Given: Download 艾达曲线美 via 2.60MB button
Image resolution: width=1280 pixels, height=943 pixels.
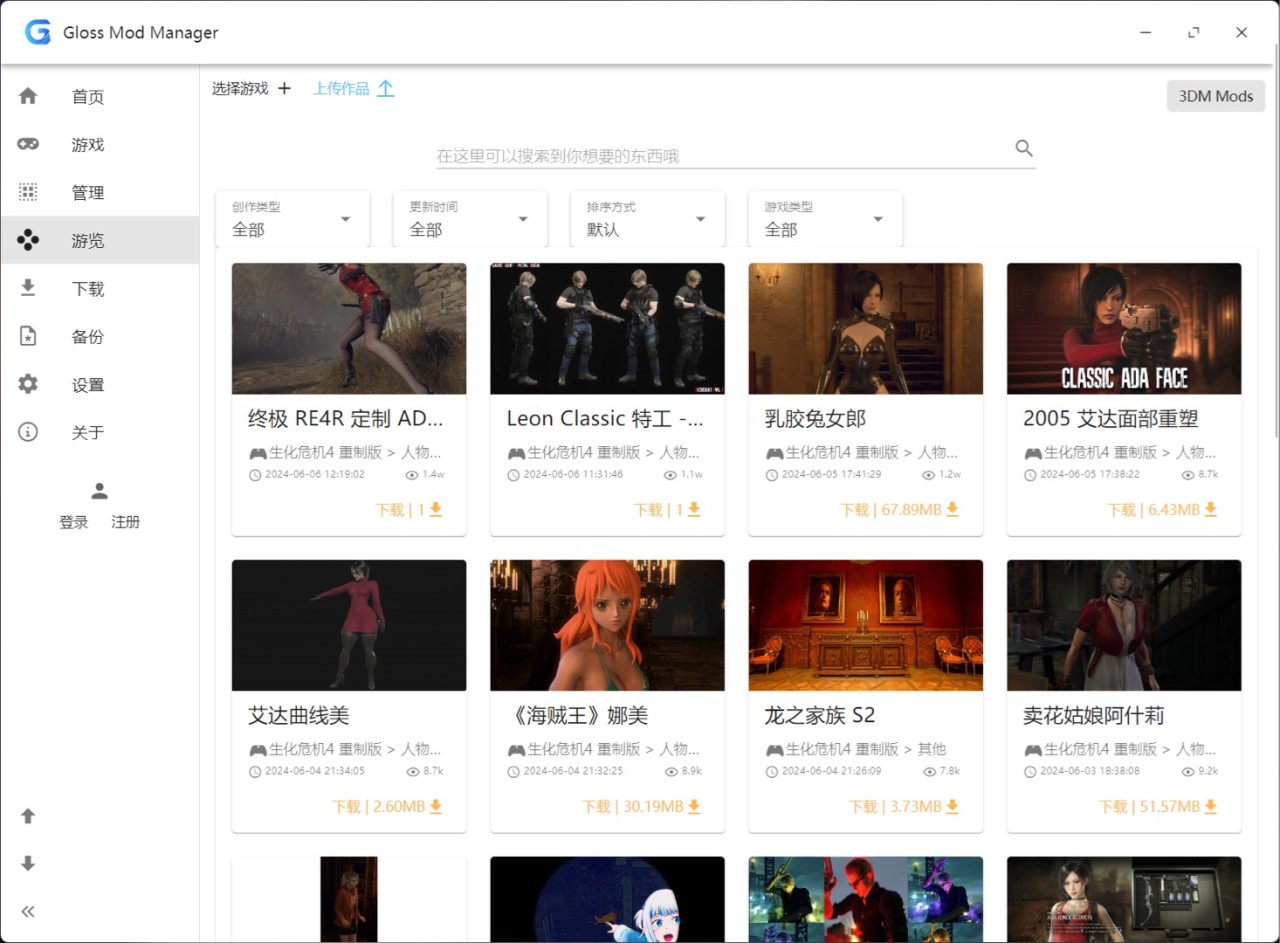Looking at the screenshot, I should [x=388, y=807].
